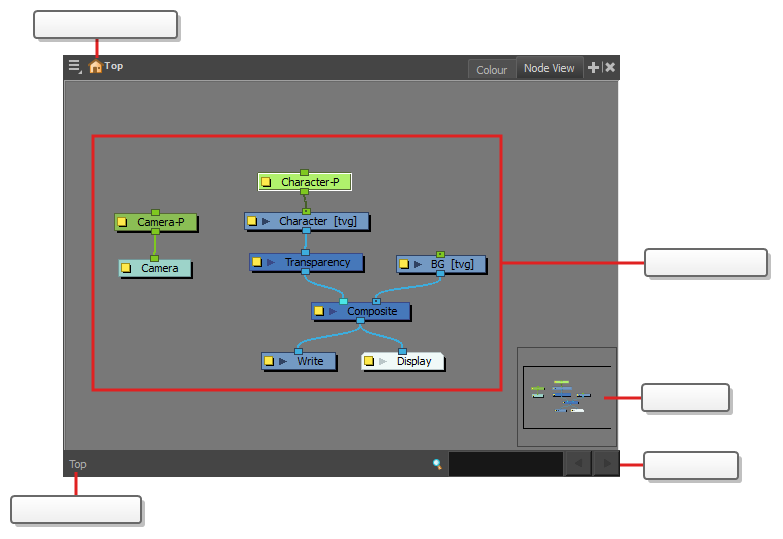This screenshot has width=783, height=539.
Task: Toggle the yellow square on Transparency node
Action: 257,262
